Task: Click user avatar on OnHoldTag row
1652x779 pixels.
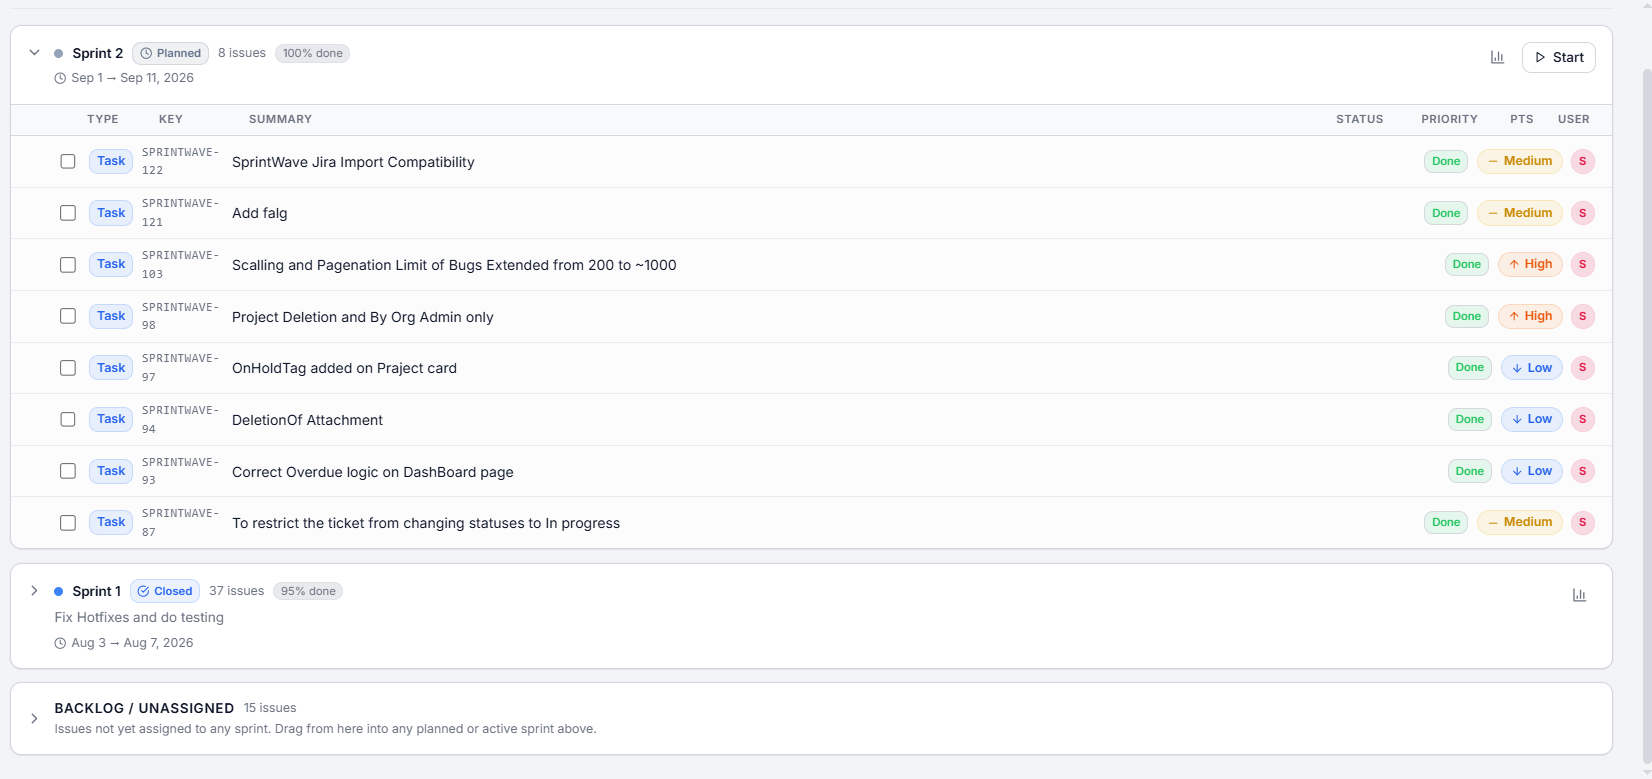Action: (x=1582, y=368)
